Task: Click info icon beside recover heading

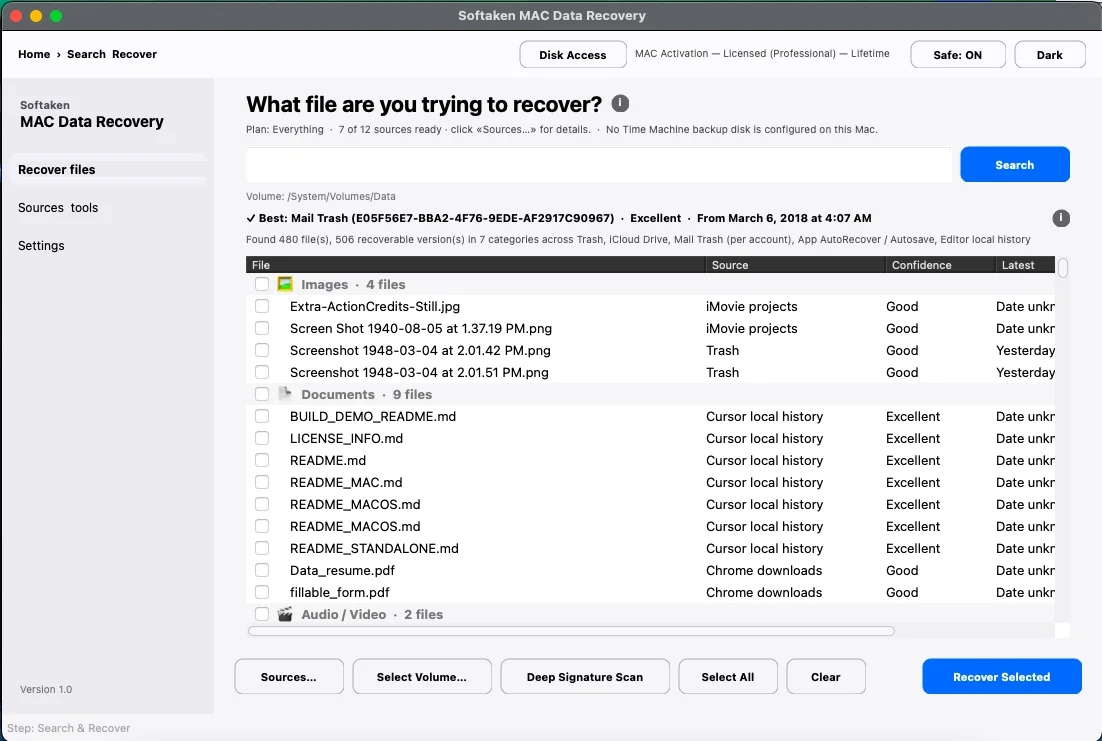Action: (x=620, y=103)
